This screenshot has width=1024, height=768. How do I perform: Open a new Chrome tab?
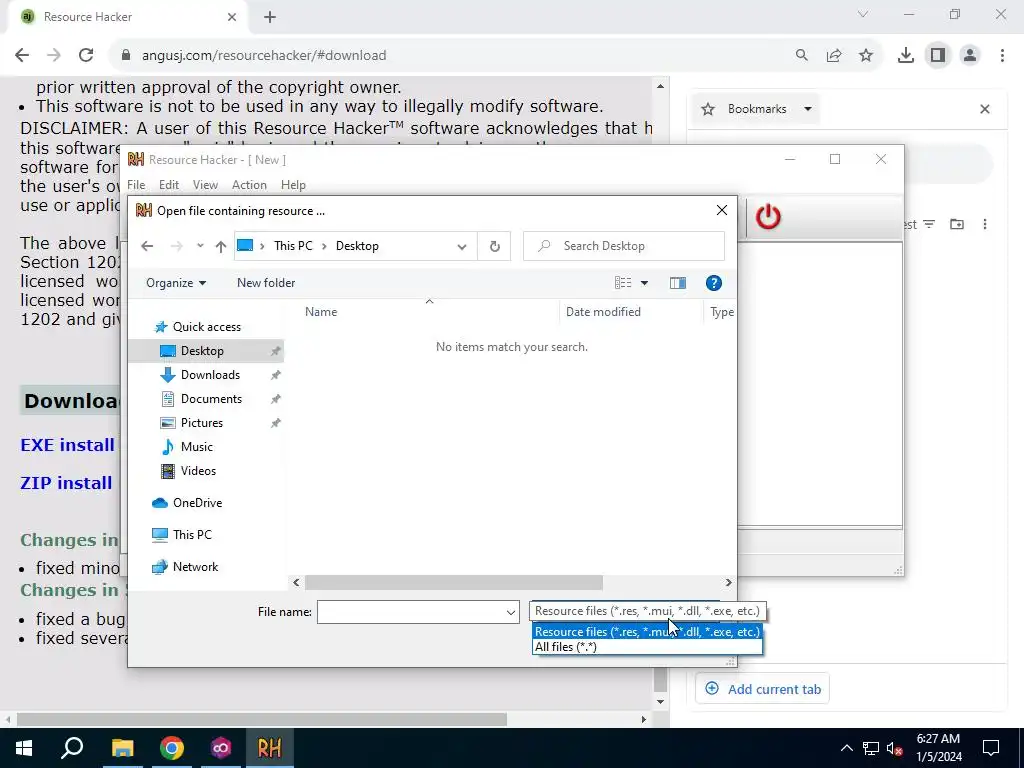click(270, 18)
